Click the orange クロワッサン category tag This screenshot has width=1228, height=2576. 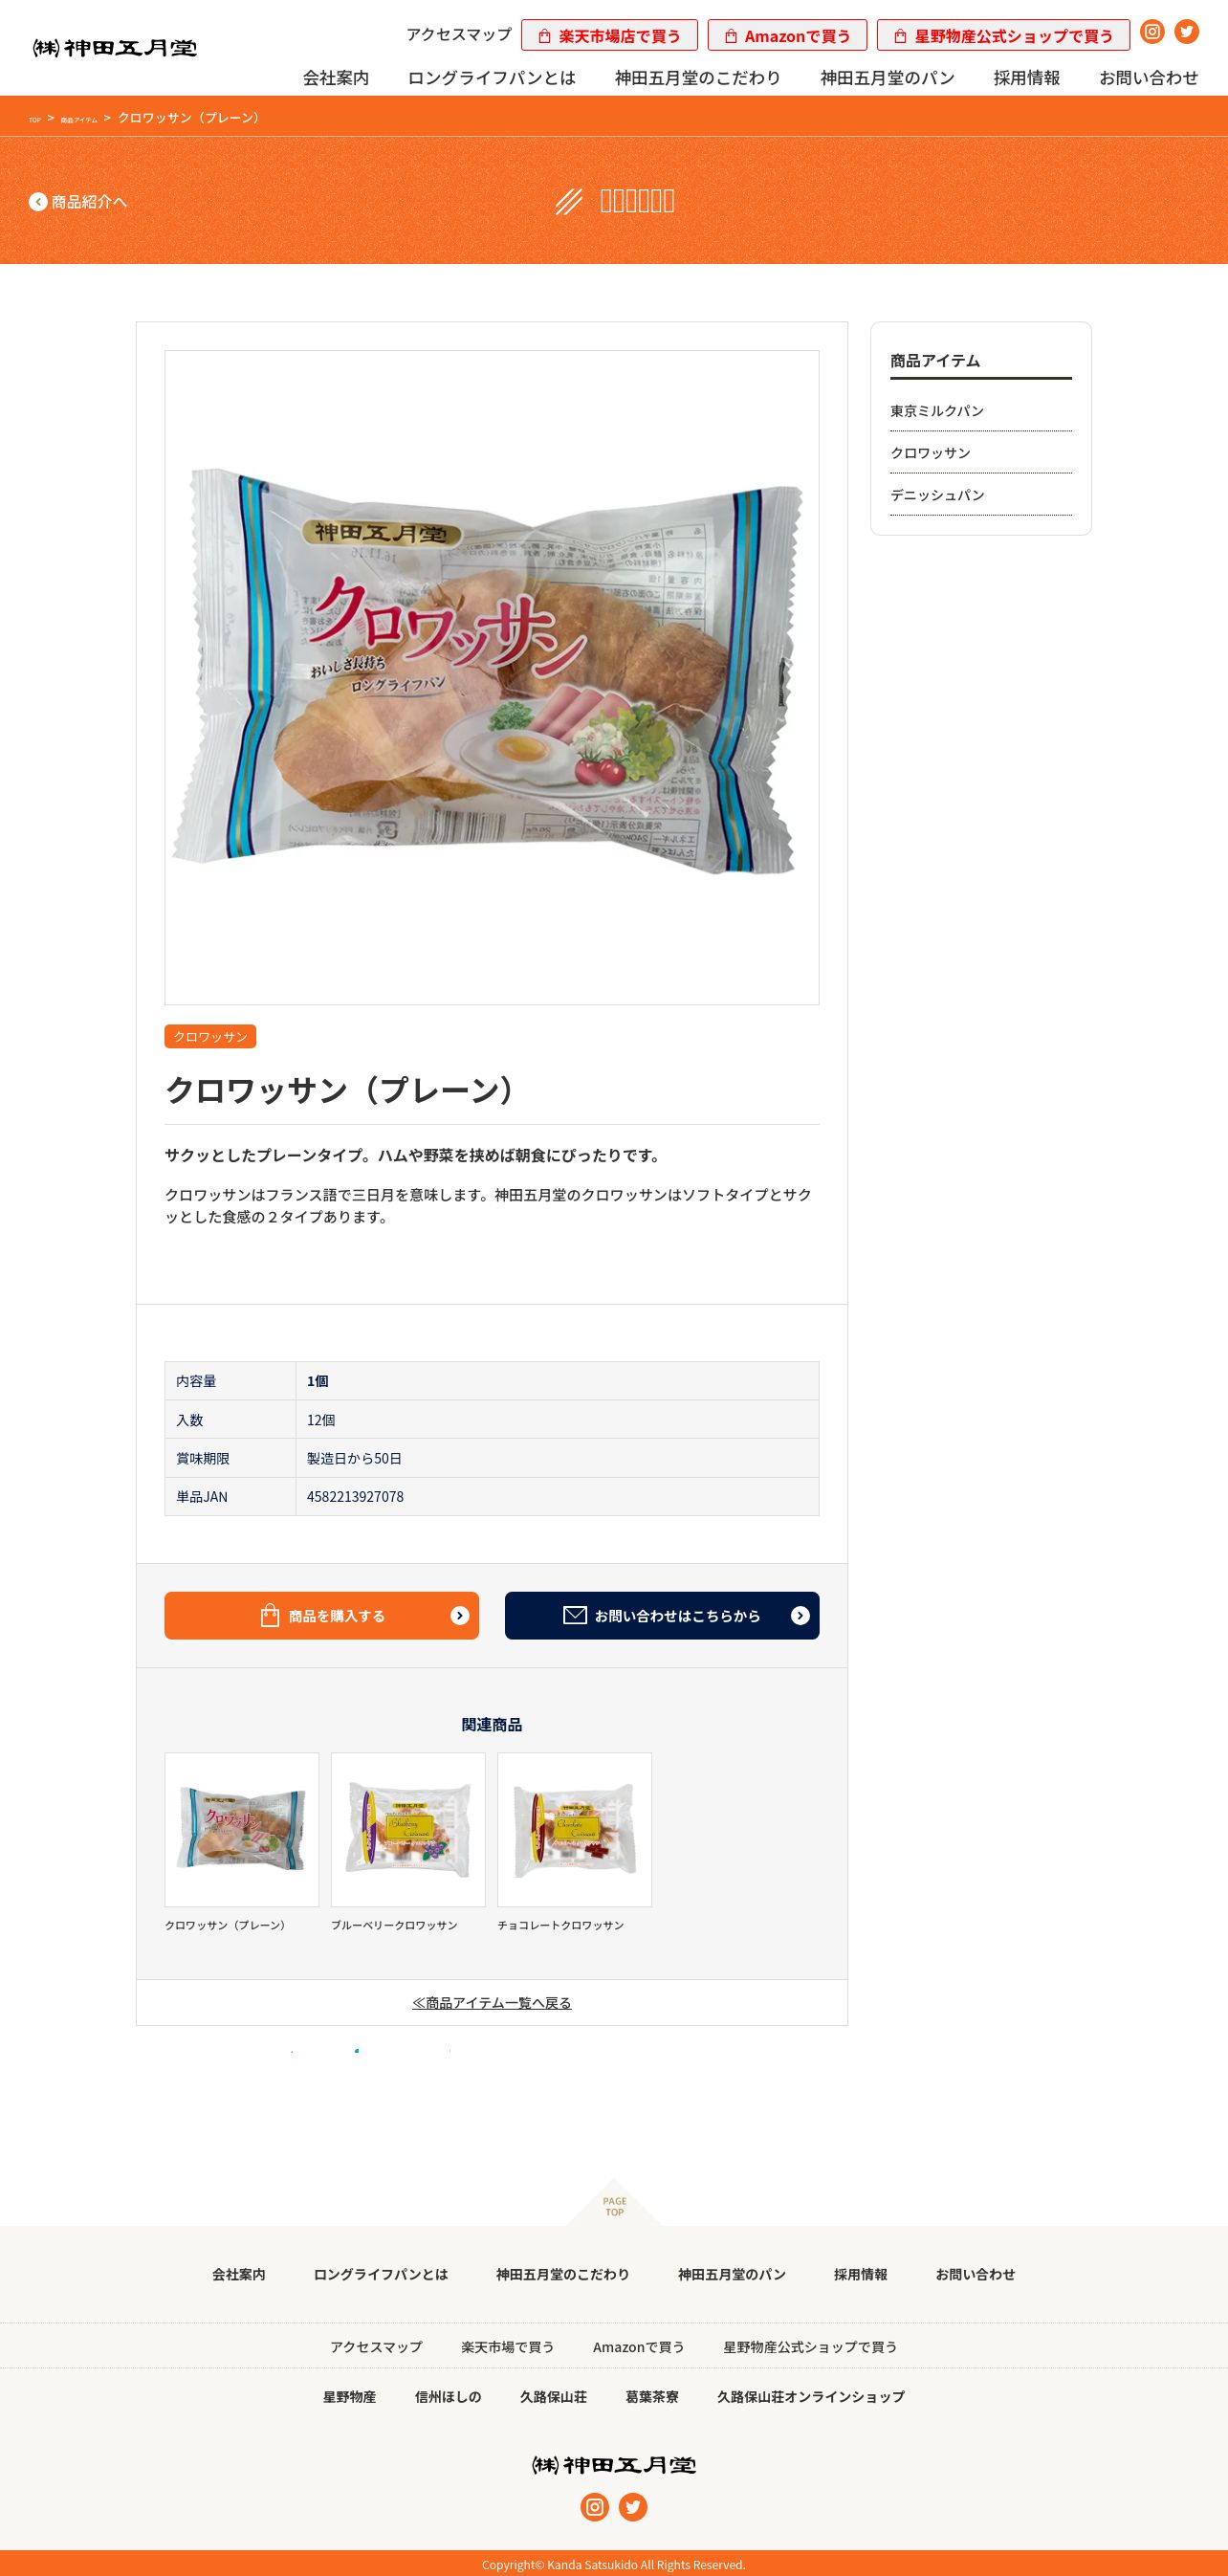(x=210, y=1036)
